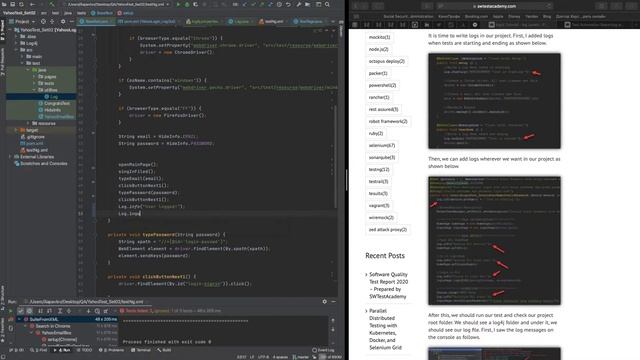
Task: Select pom.xml in project tree
Action: point(34,143)
